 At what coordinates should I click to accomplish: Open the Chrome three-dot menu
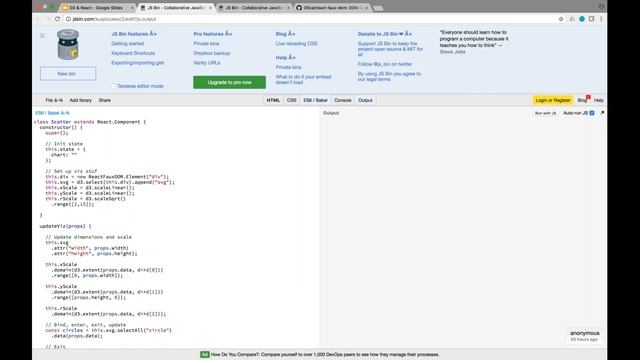(x=601, y=19)
